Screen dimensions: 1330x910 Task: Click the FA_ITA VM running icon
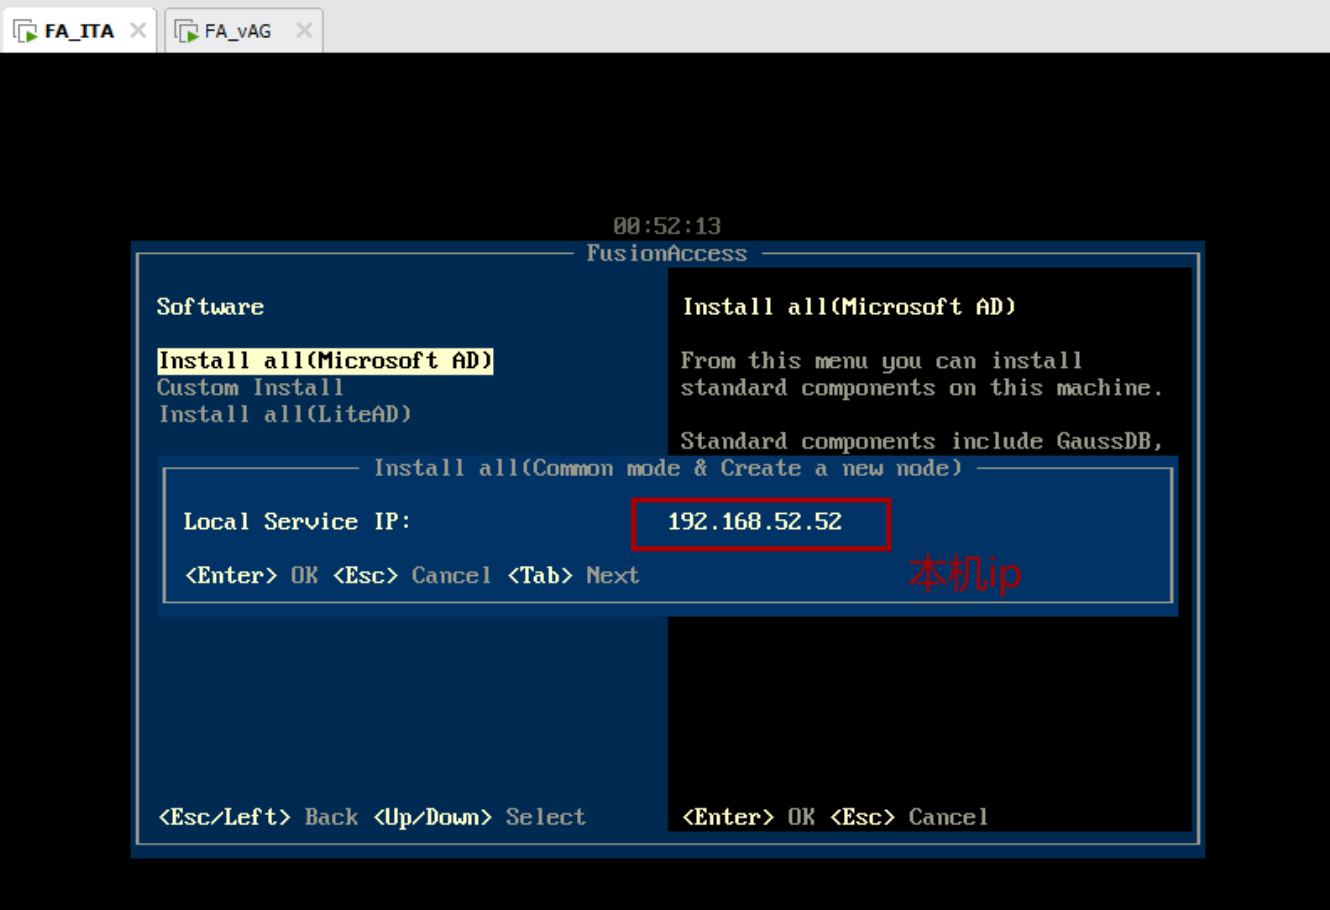click(x=25, y=31)
